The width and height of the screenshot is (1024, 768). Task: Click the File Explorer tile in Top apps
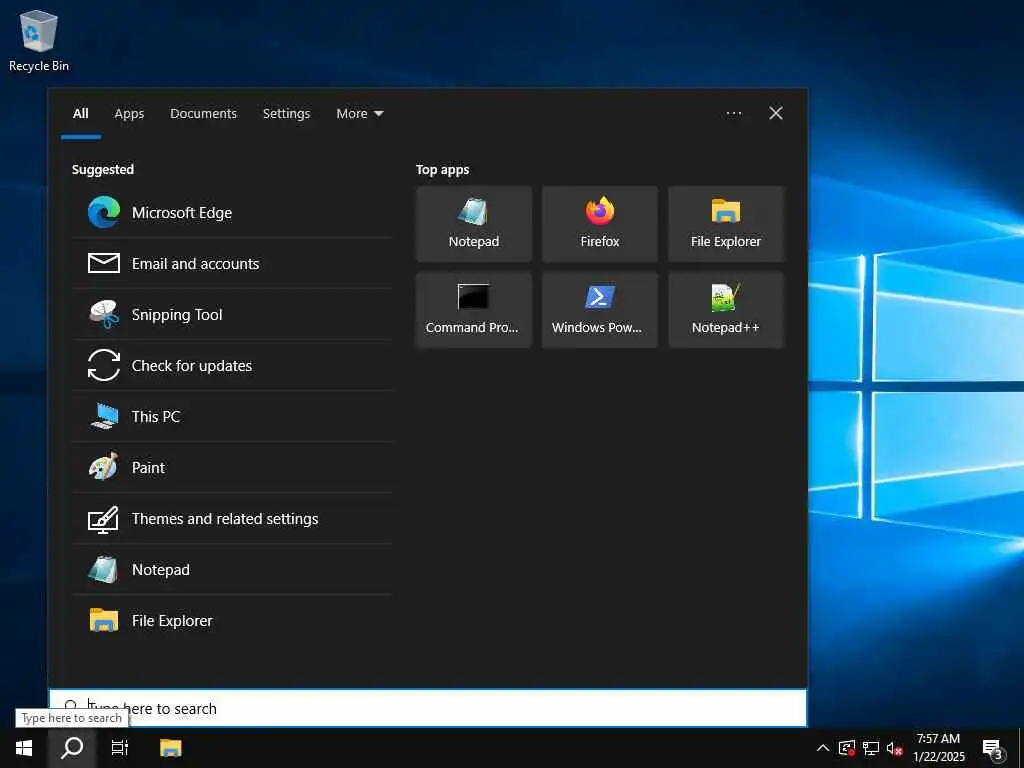[x=726, y=224]
